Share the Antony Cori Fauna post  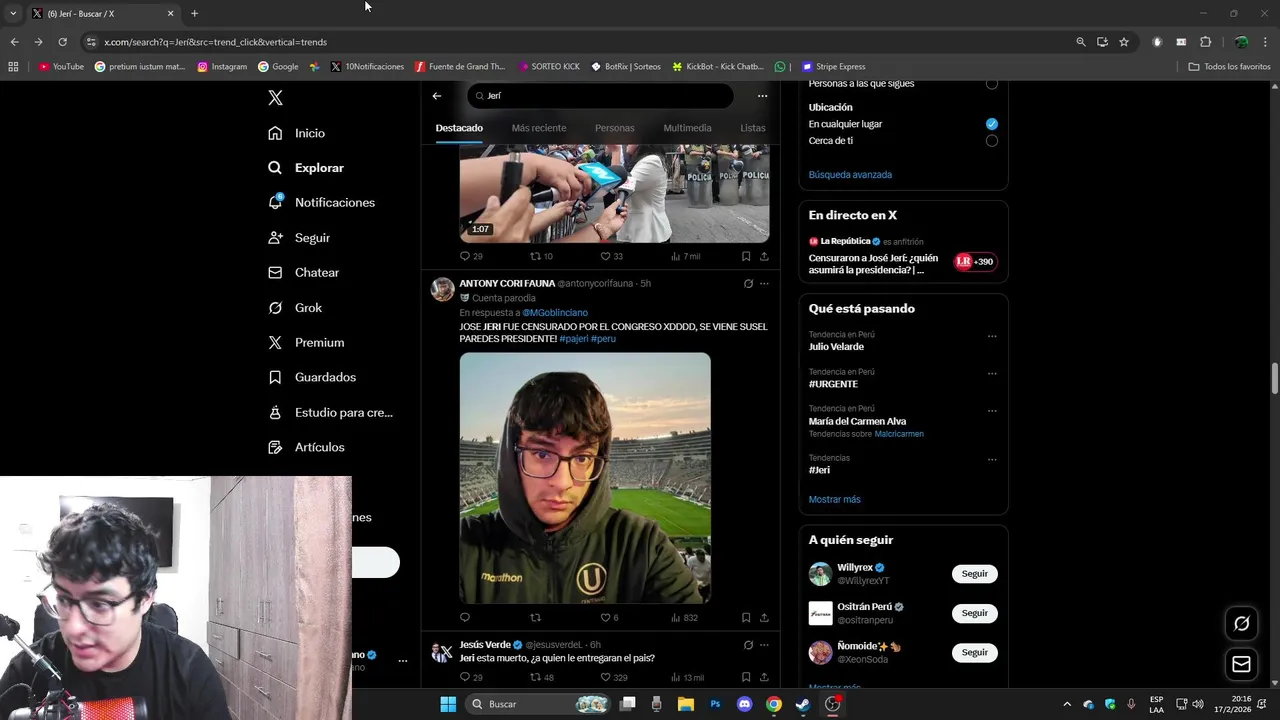pos(764,618)
